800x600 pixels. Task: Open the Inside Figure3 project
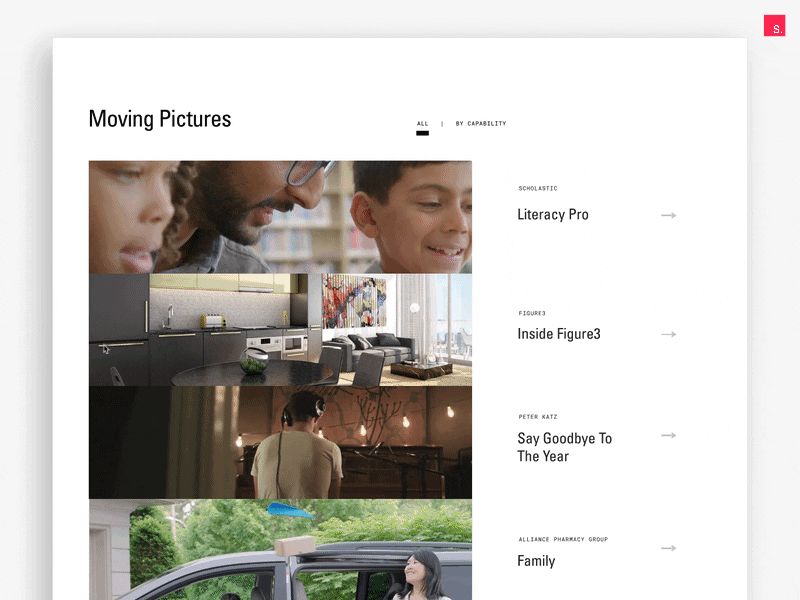(x=558, y=333)
